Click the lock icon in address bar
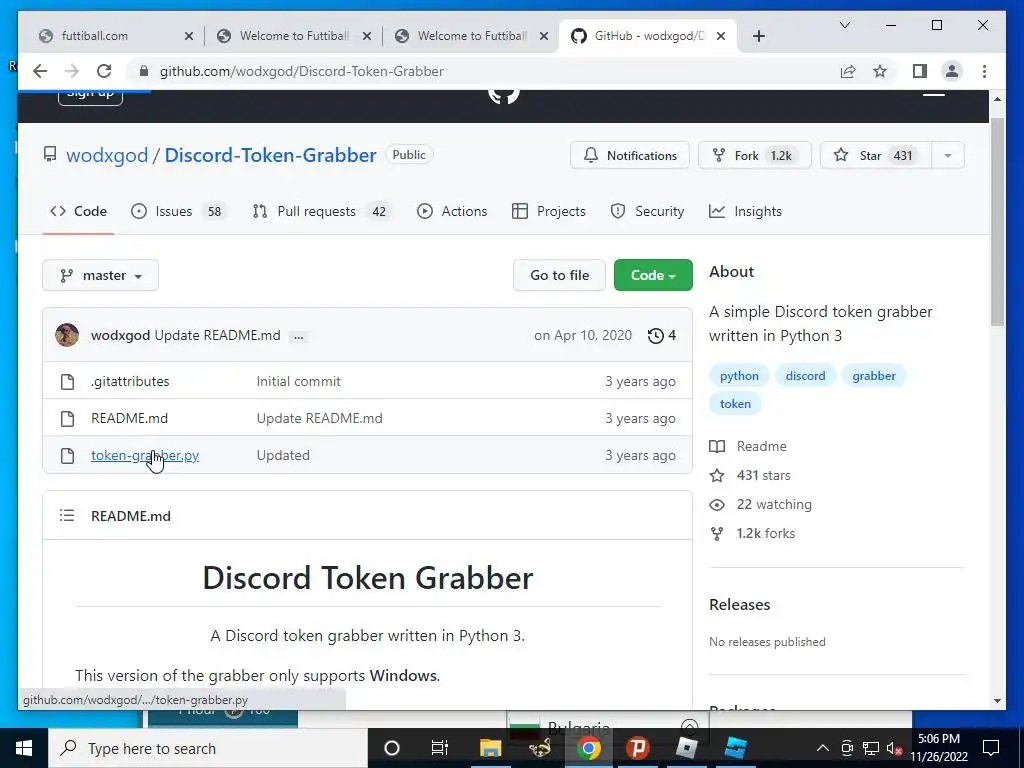The width and height of the screenshot is (1024, 768). [144, 71]
